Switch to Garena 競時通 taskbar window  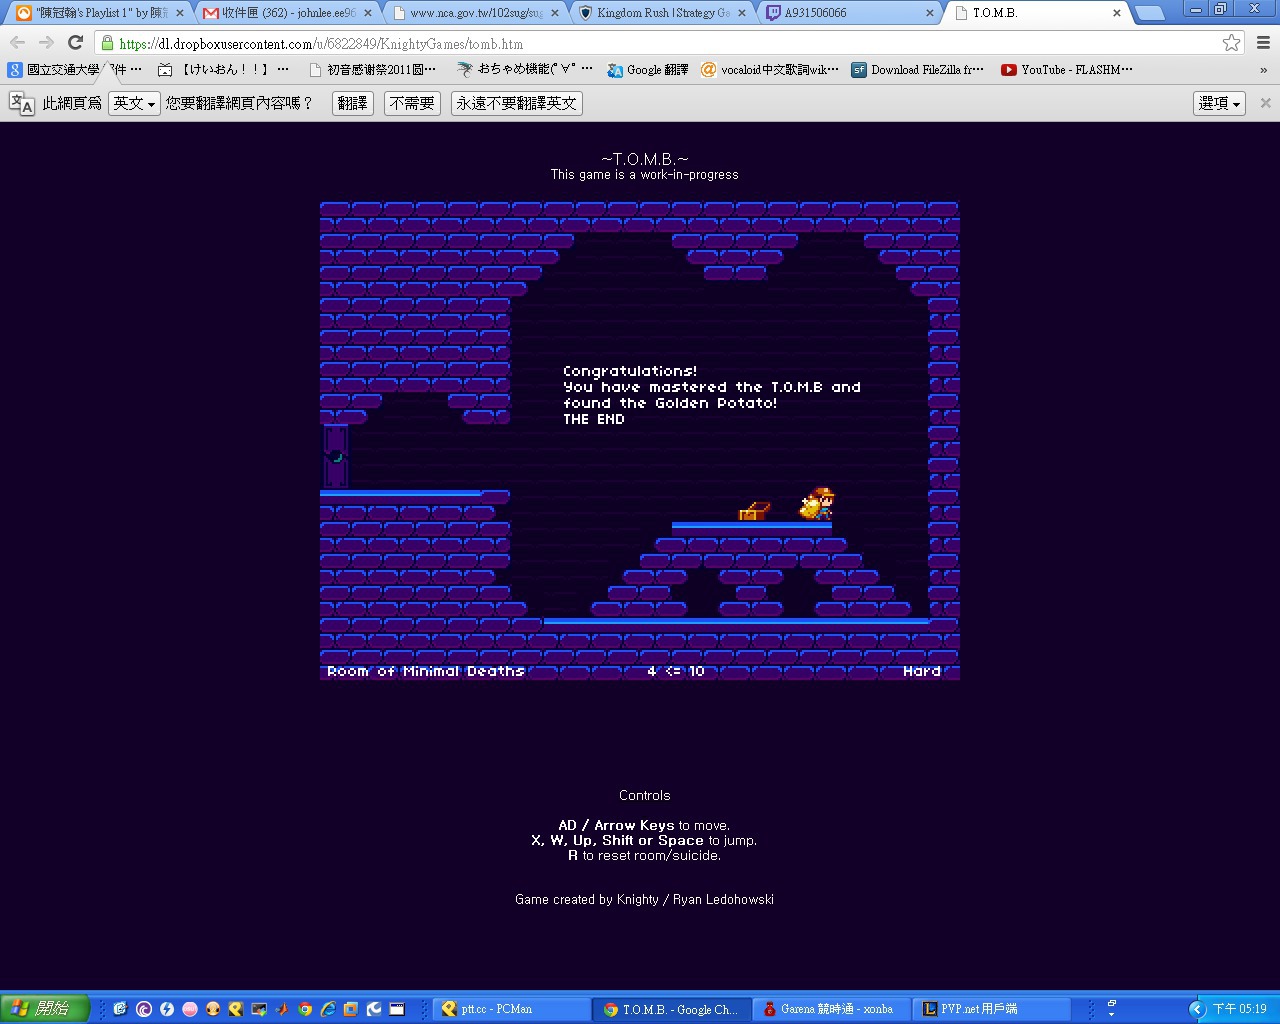(832, 1009)
